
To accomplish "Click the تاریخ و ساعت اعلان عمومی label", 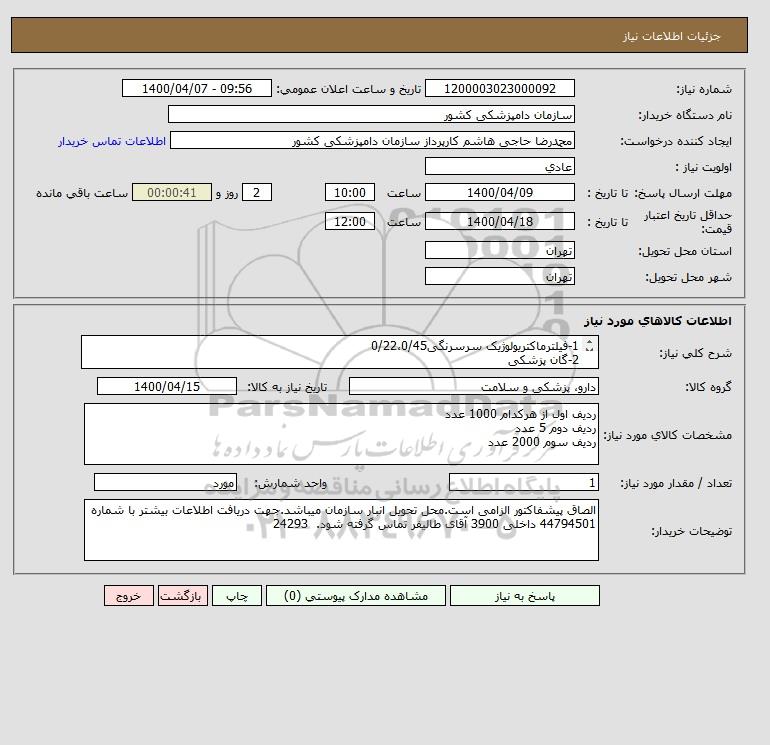I will [x=349, y=89].
